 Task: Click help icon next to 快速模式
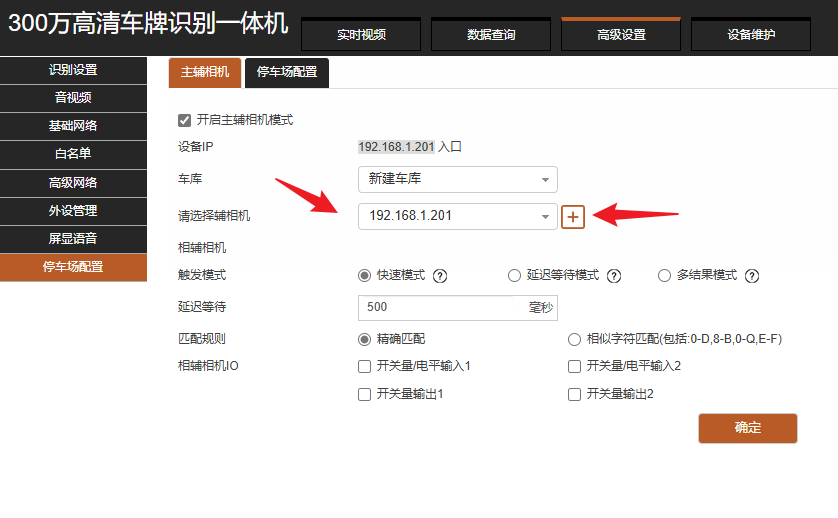pyautogui.click(x=439, y=276)
